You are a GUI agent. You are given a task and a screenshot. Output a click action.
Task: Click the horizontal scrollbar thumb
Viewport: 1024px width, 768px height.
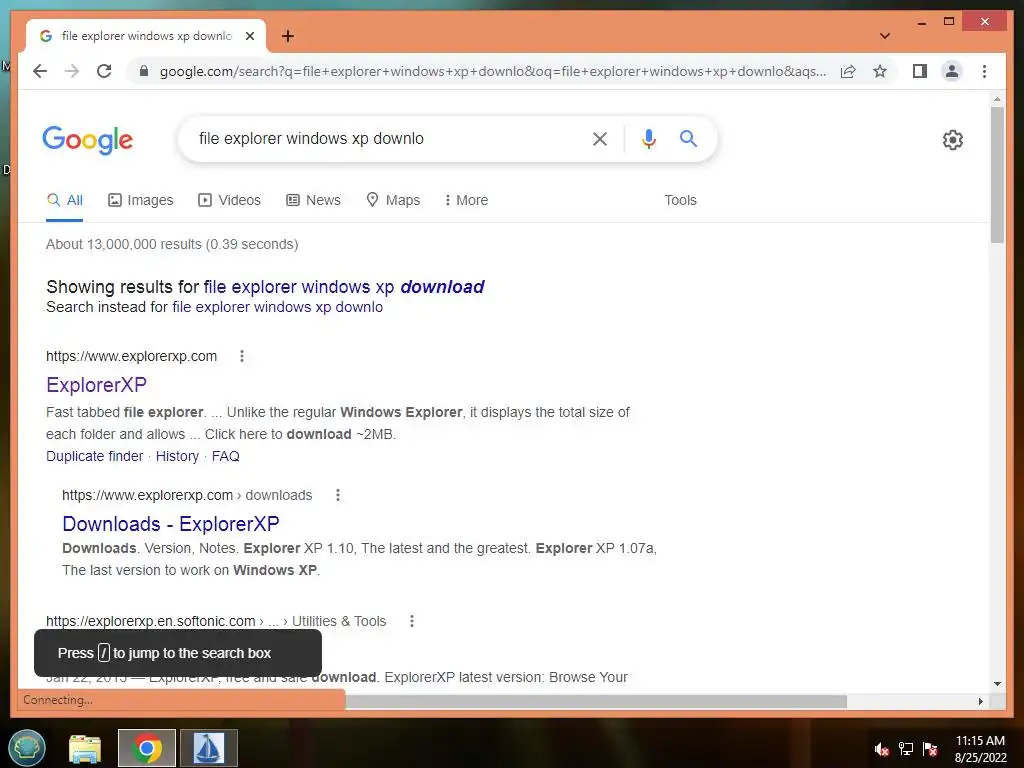(x=596, y=701)
